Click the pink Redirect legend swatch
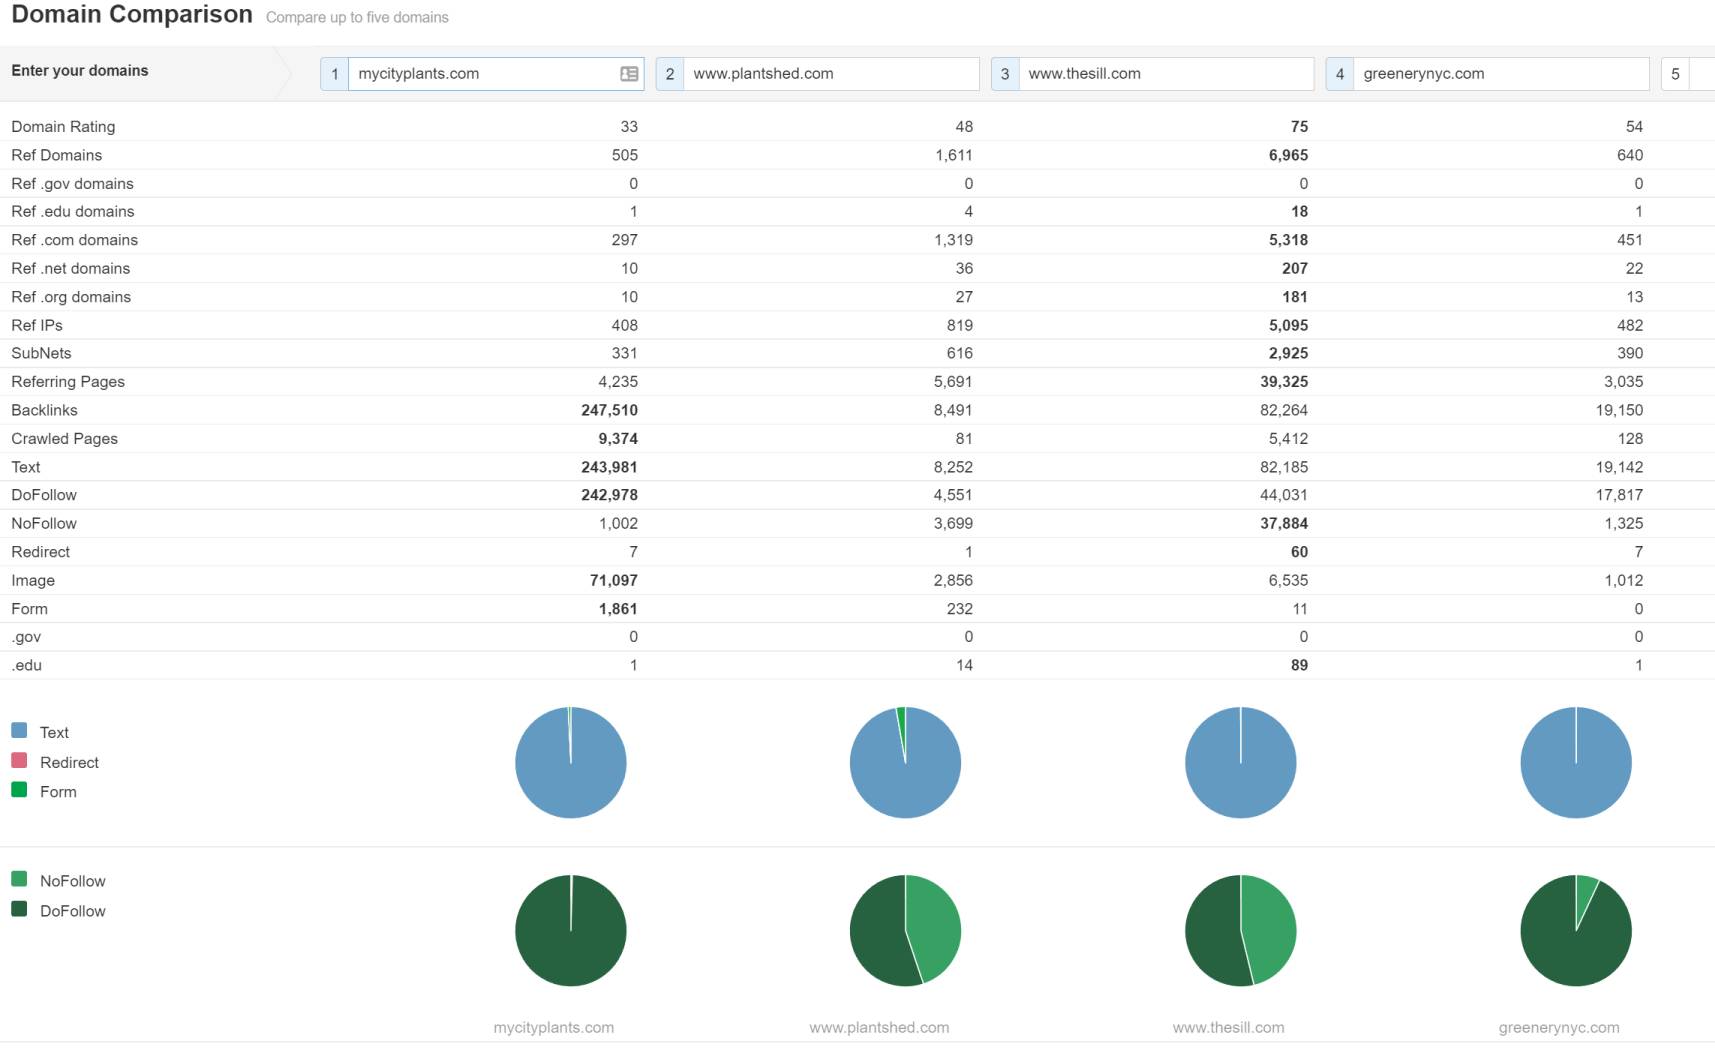 pos(19,760)
